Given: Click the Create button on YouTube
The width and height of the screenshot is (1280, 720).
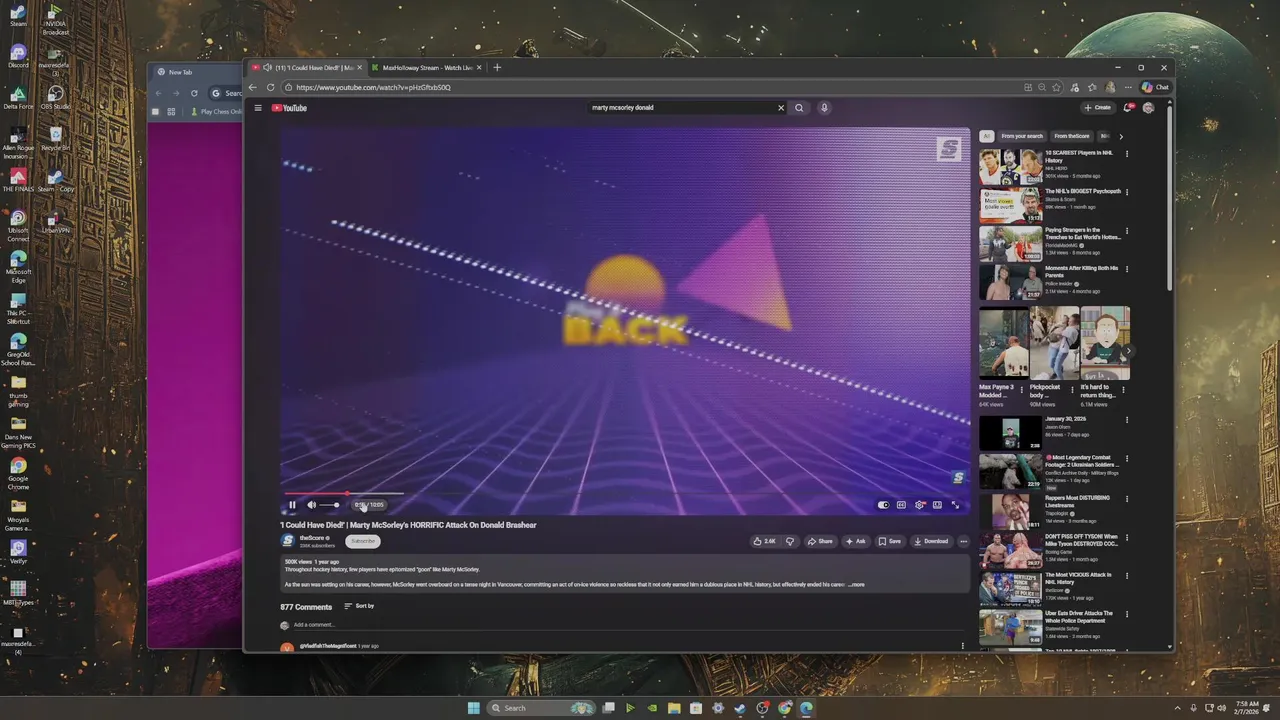Looking at the screenshot, I should coord(1097,108).
